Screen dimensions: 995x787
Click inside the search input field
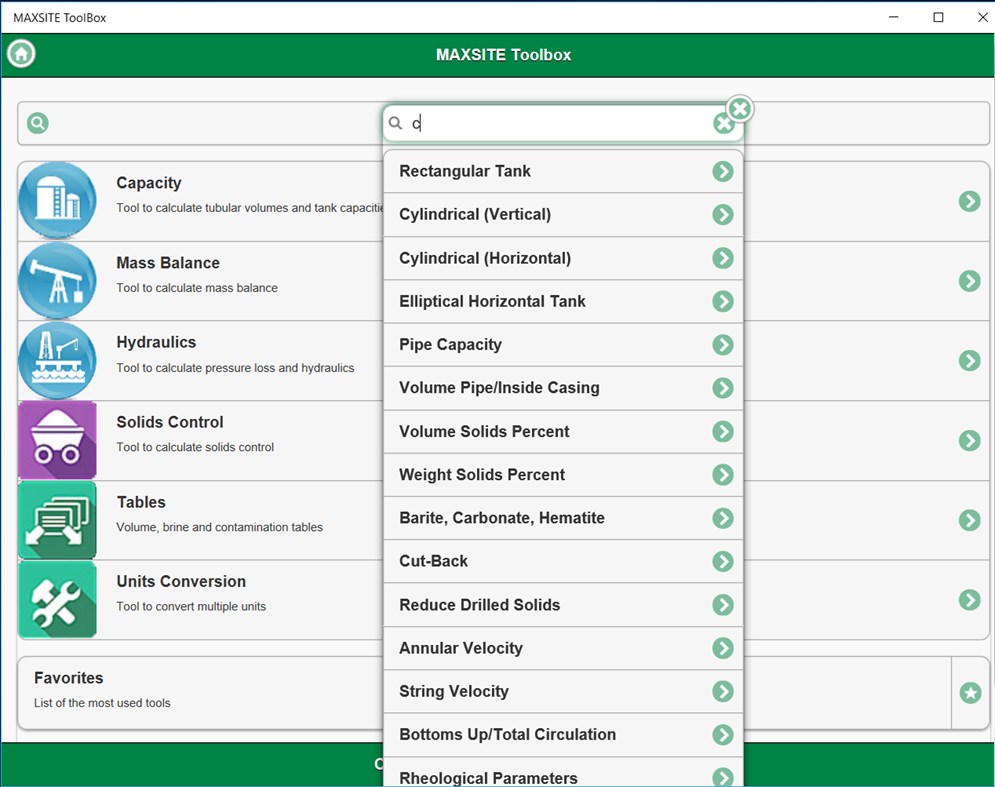[x=550, y=122]
